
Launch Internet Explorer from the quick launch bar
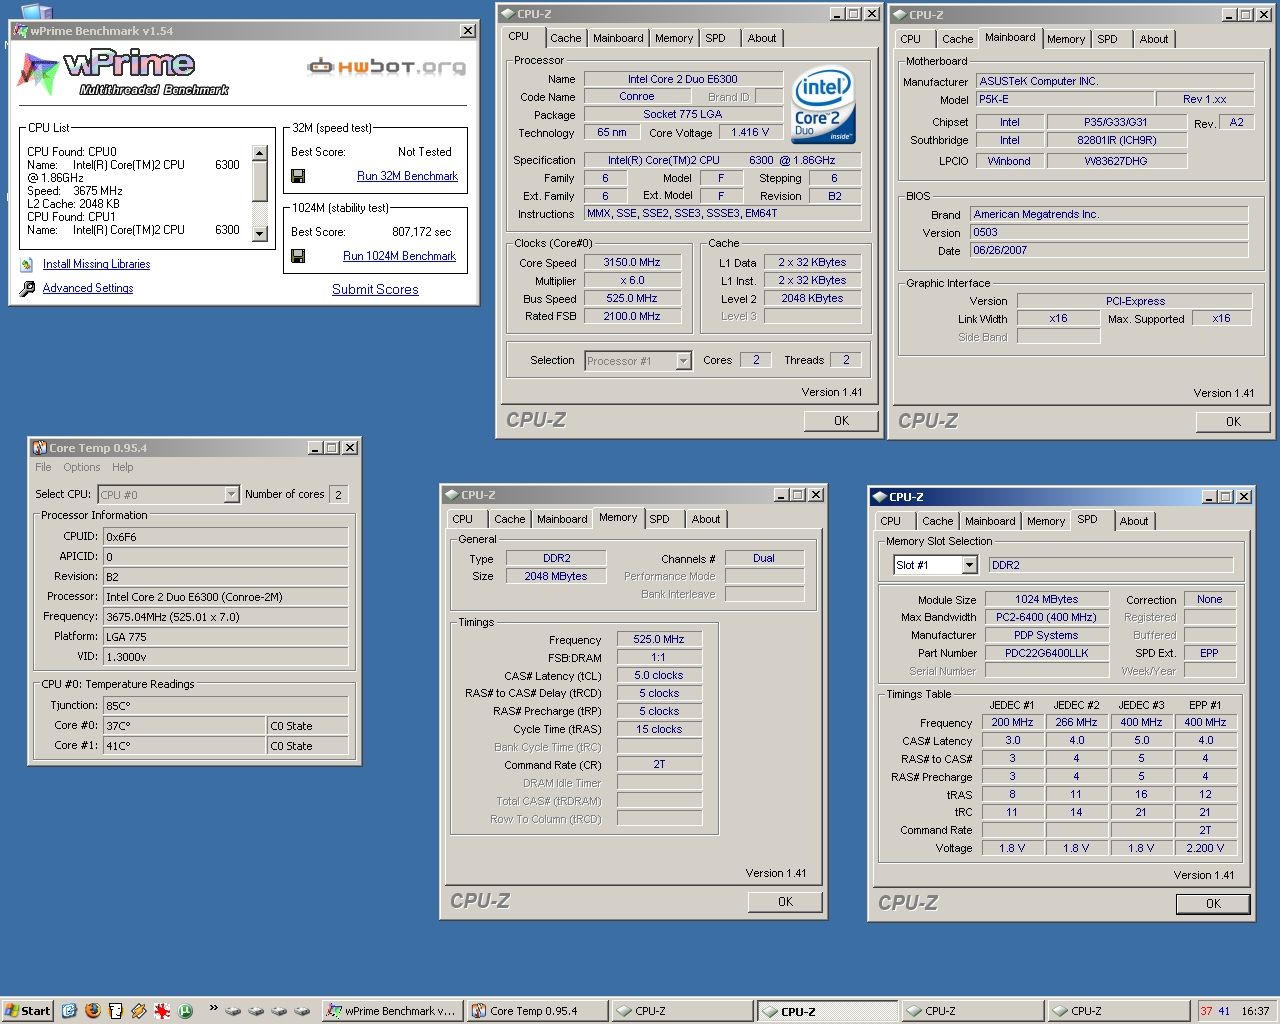[x=69, y=1011]
